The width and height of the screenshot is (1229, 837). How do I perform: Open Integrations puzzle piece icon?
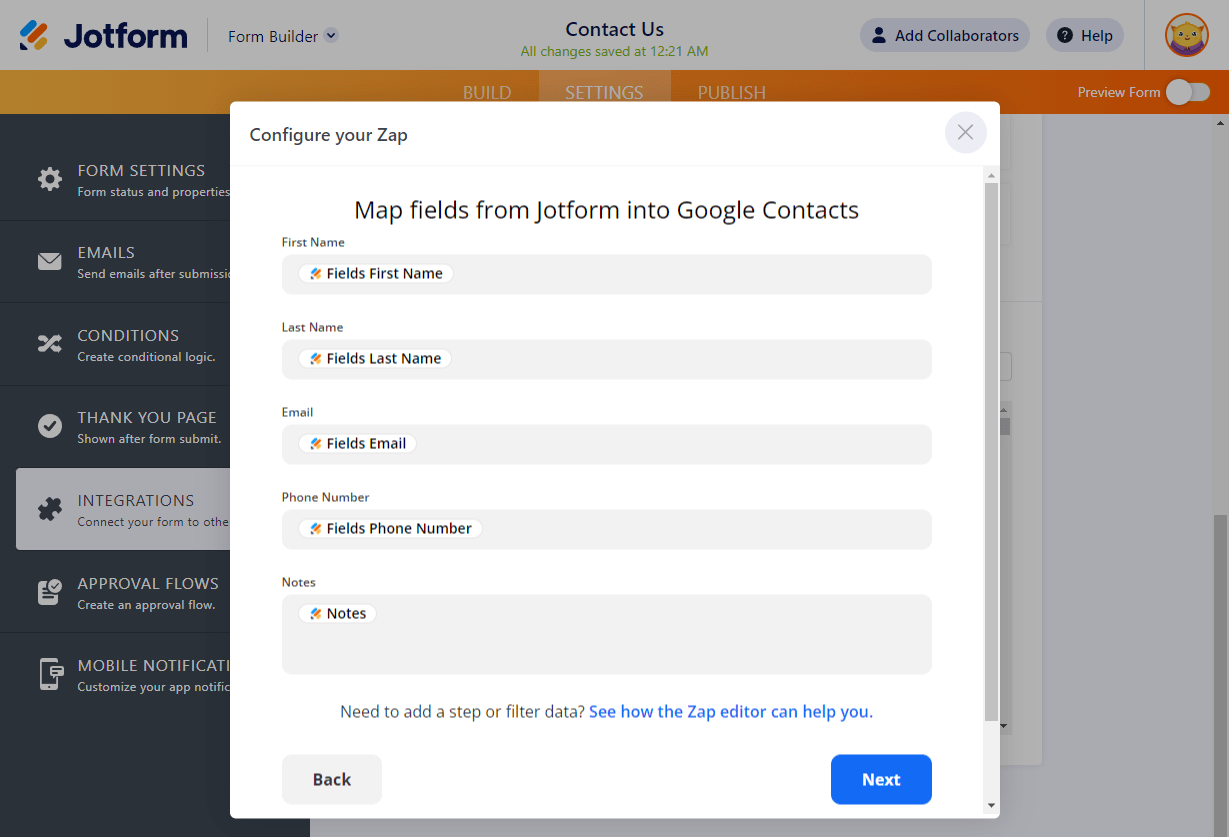(x=49, y=509)
